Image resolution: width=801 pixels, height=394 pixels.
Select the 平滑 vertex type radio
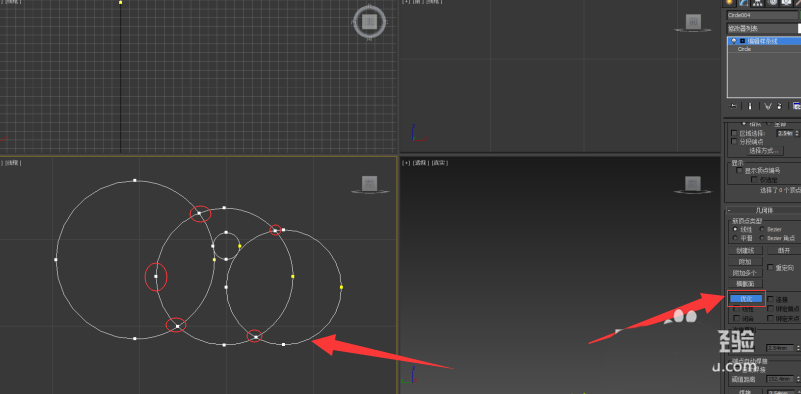(x=735, y=238)
